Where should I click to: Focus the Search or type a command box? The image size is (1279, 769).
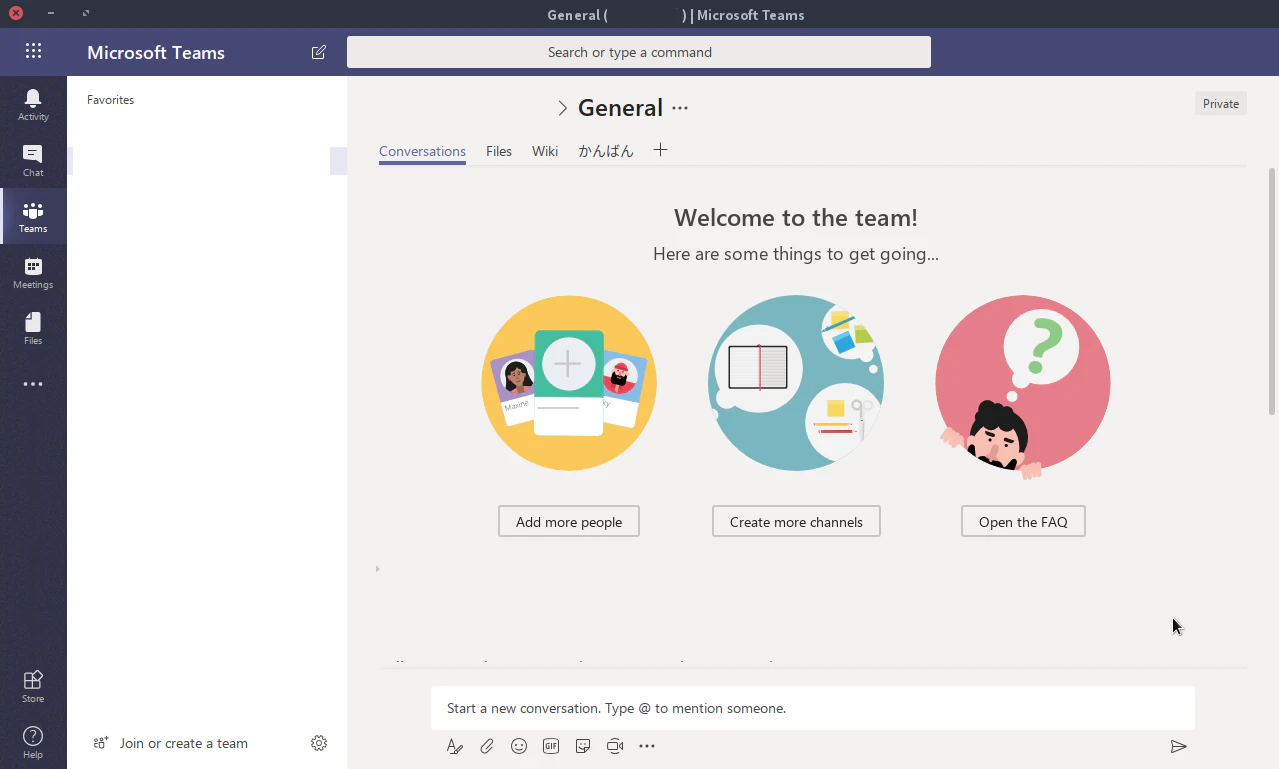tap(639, 52)
